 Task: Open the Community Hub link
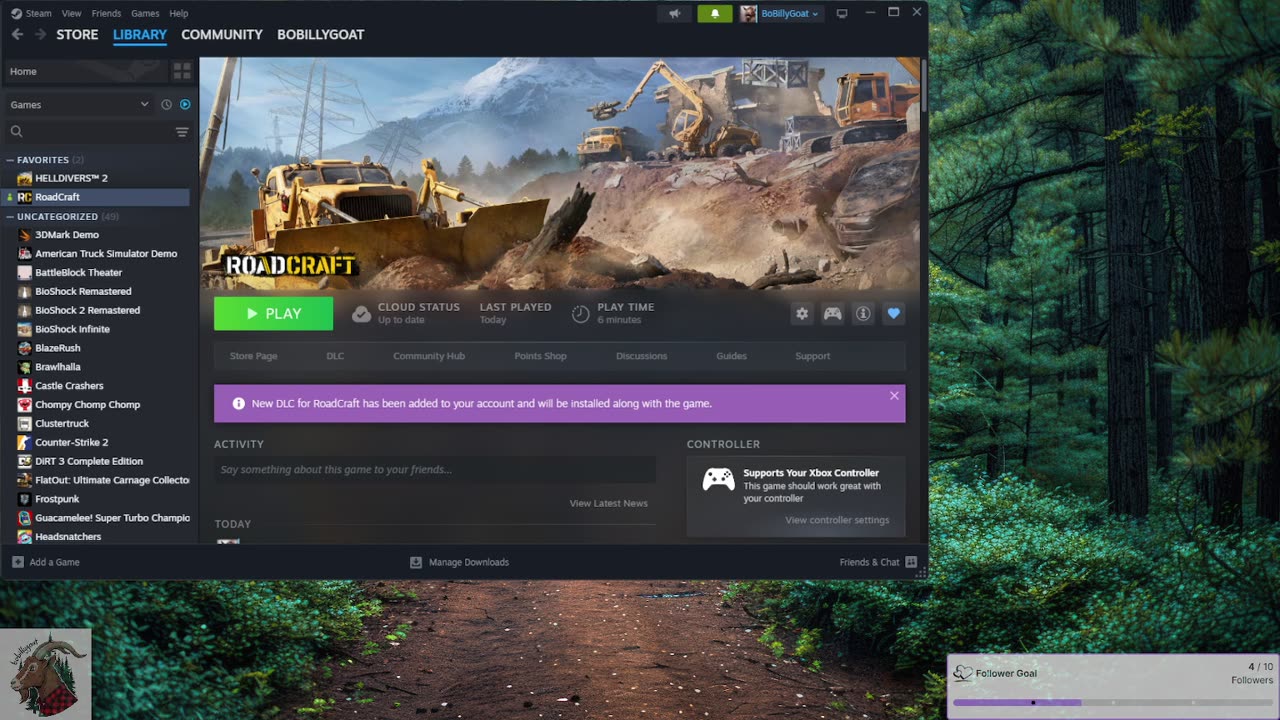429,356
